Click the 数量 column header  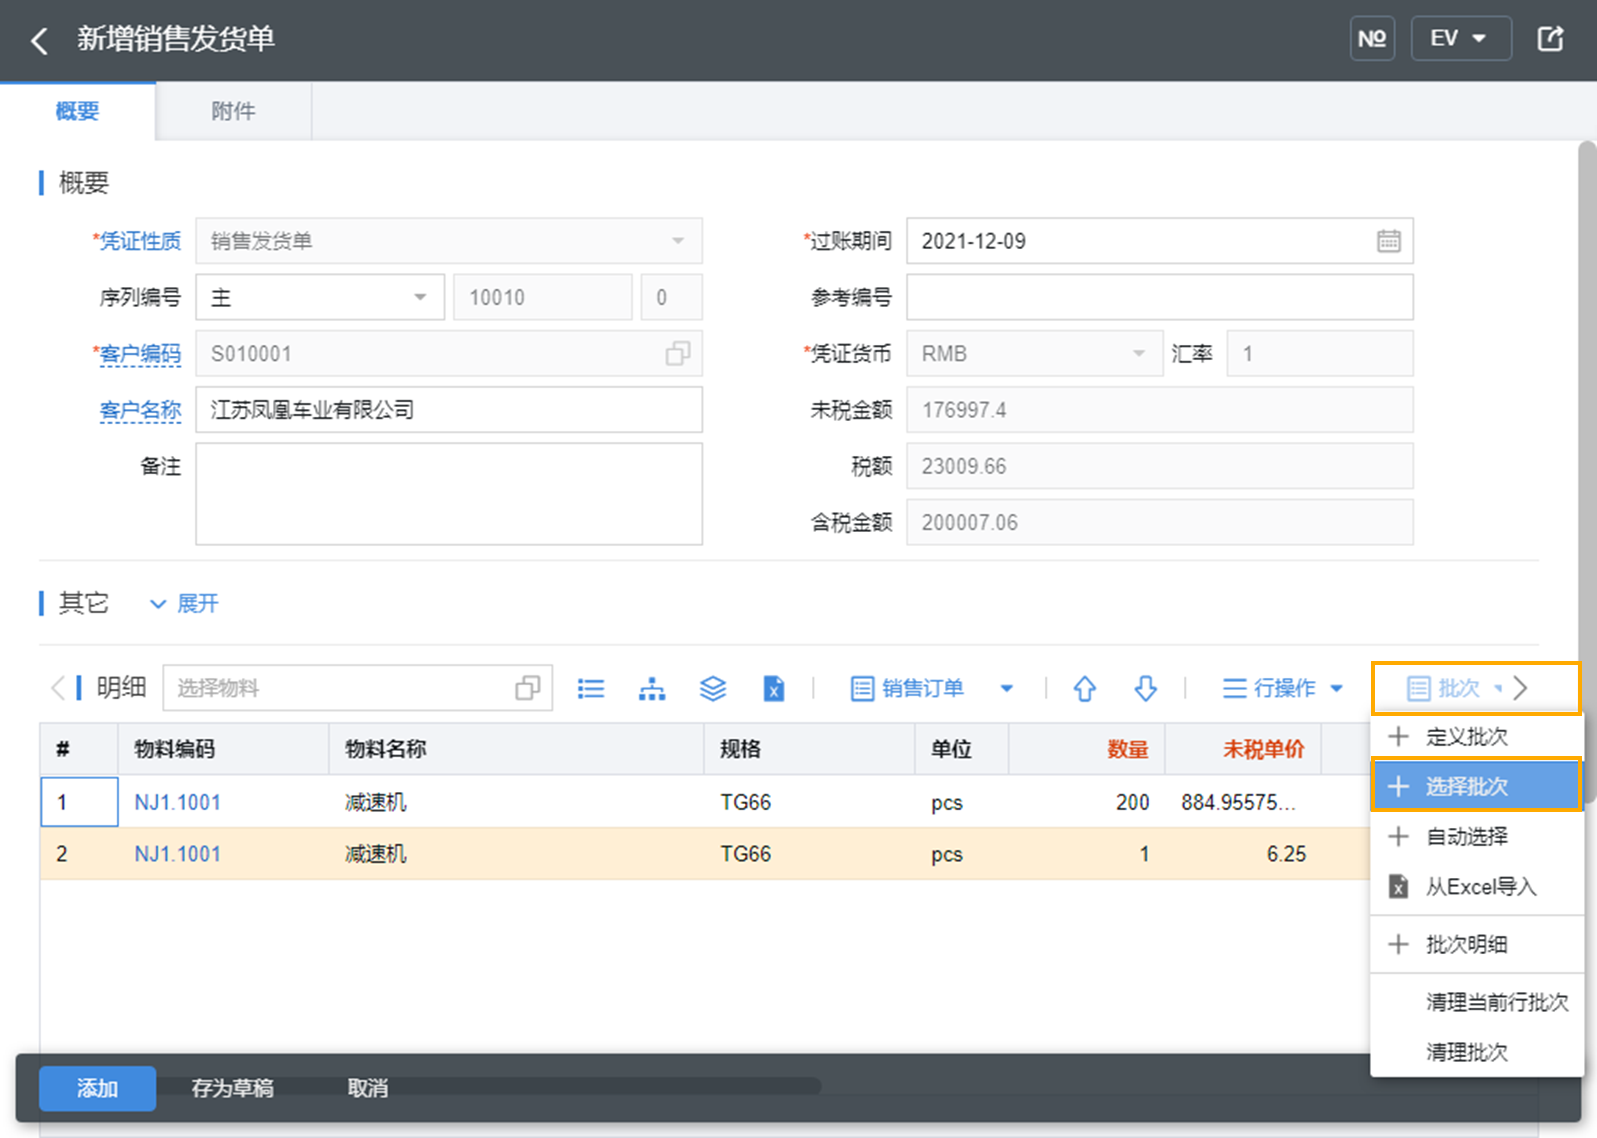(x=1087, y=749)
